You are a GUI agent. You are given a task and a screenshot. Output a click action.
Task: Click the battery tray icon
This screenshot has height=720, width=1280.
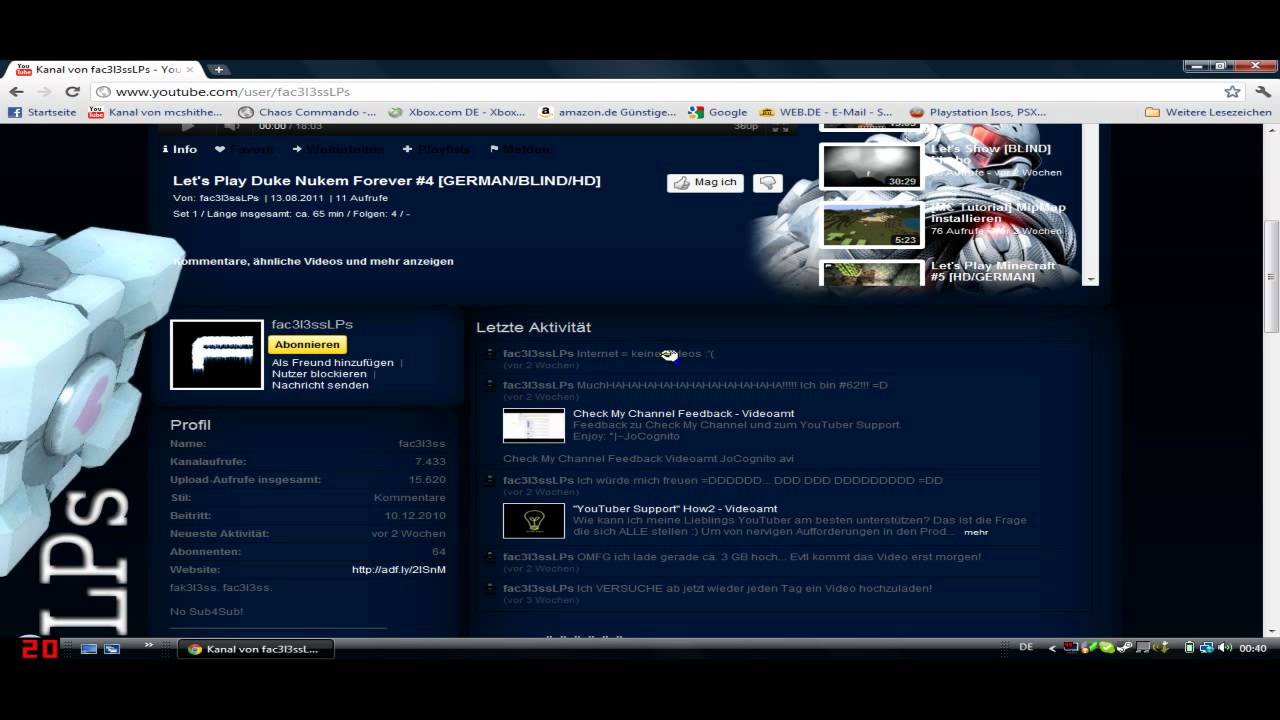1189,648
